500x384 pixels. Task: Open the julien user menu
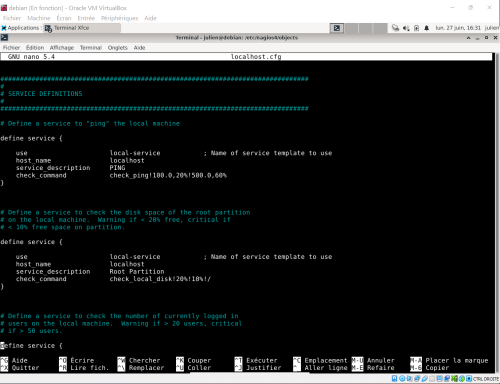[x=492, y=28]
